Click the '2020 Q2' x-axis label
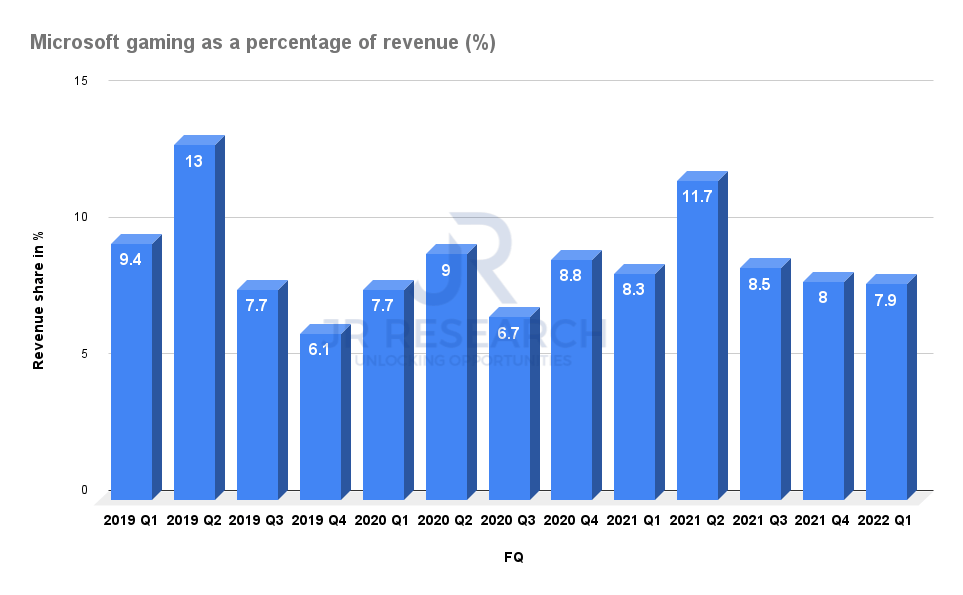This screenshot has width=963, height=595. 445,521
